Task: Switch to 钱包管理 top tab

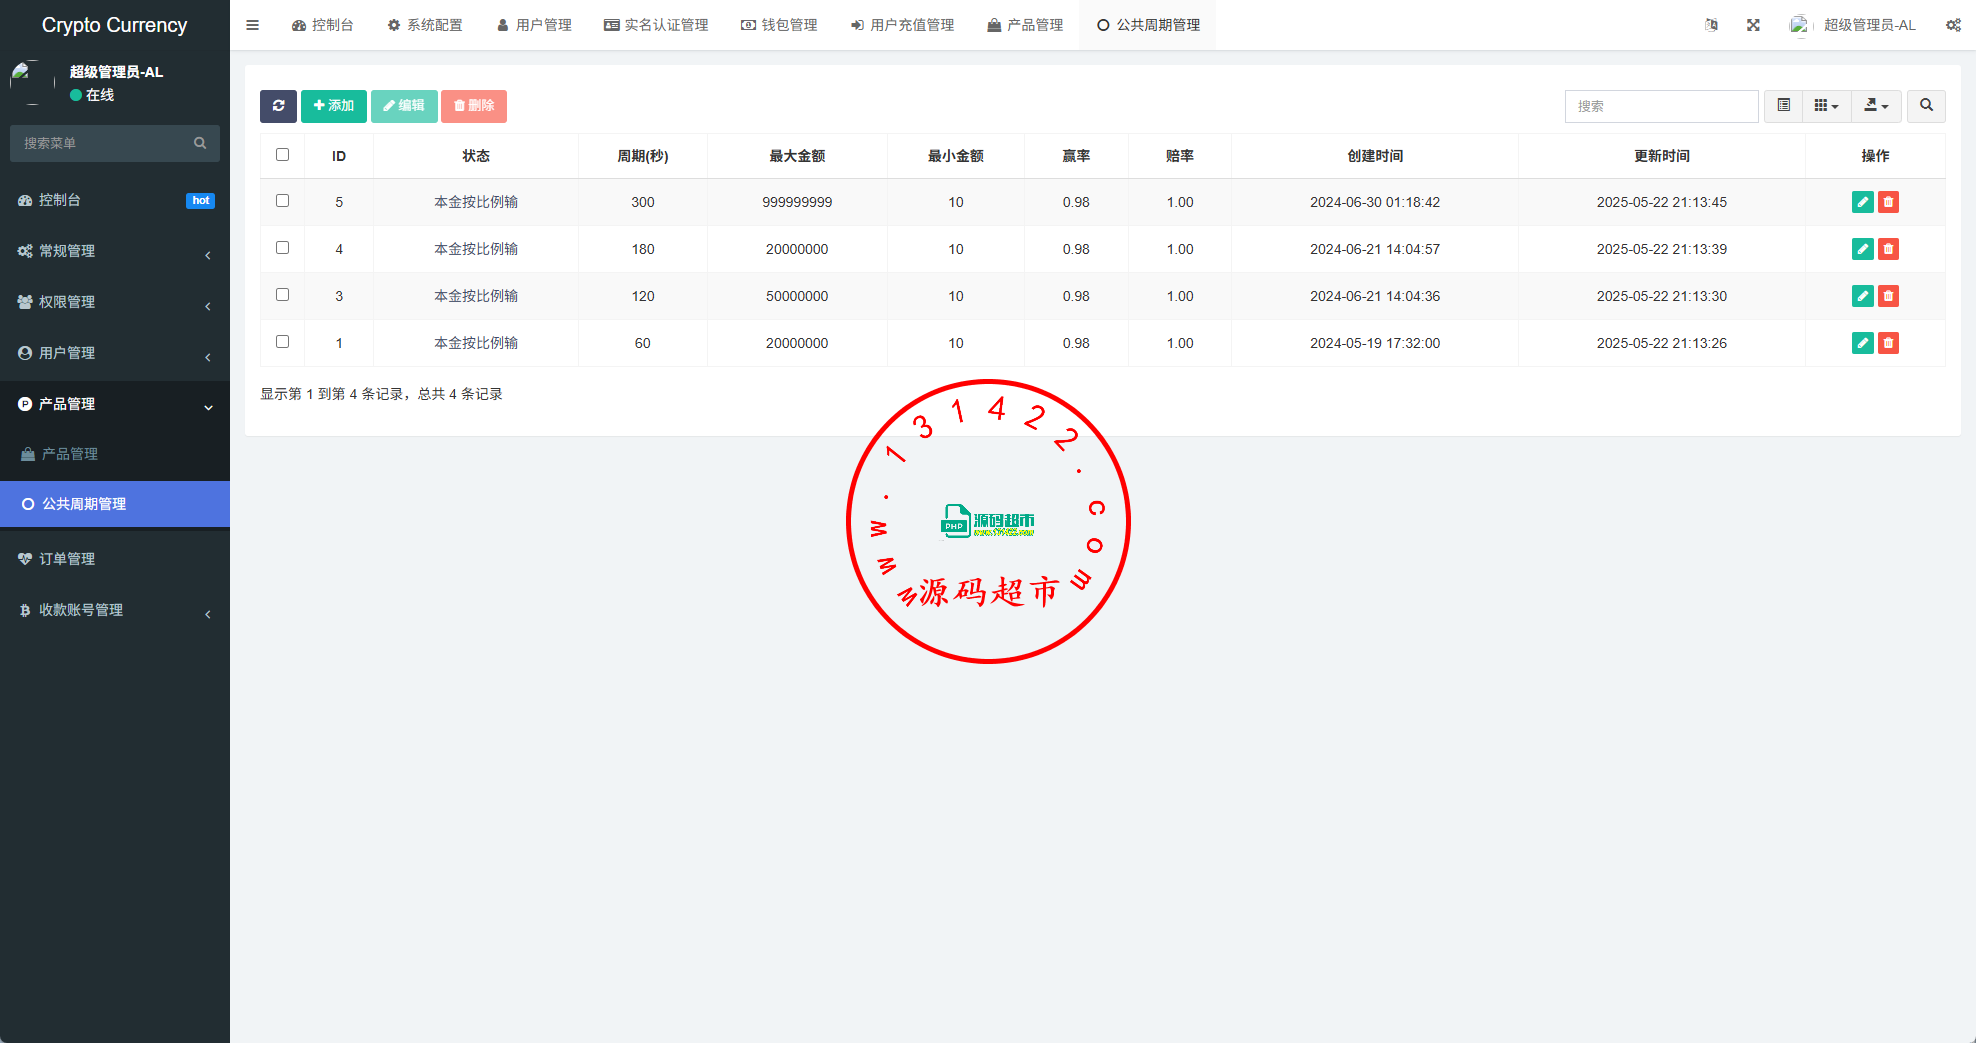Action: (x=779, y=25)
